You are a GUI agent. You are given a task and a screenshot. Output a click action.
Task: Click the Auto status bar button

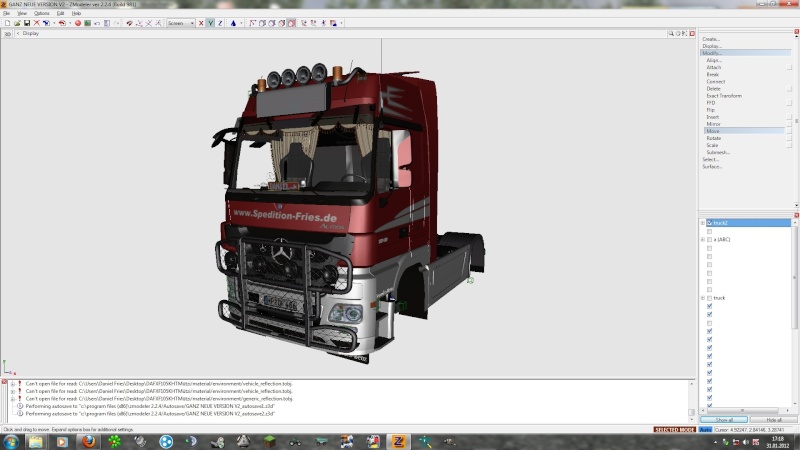click(705, 430)
